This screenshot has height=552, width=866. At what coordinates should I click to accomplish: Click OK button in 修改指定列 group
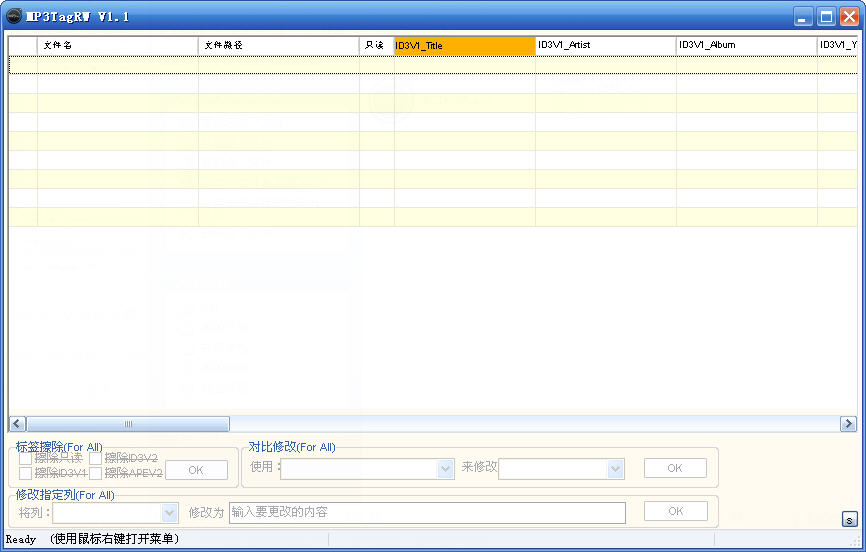(x=675, y=511)
